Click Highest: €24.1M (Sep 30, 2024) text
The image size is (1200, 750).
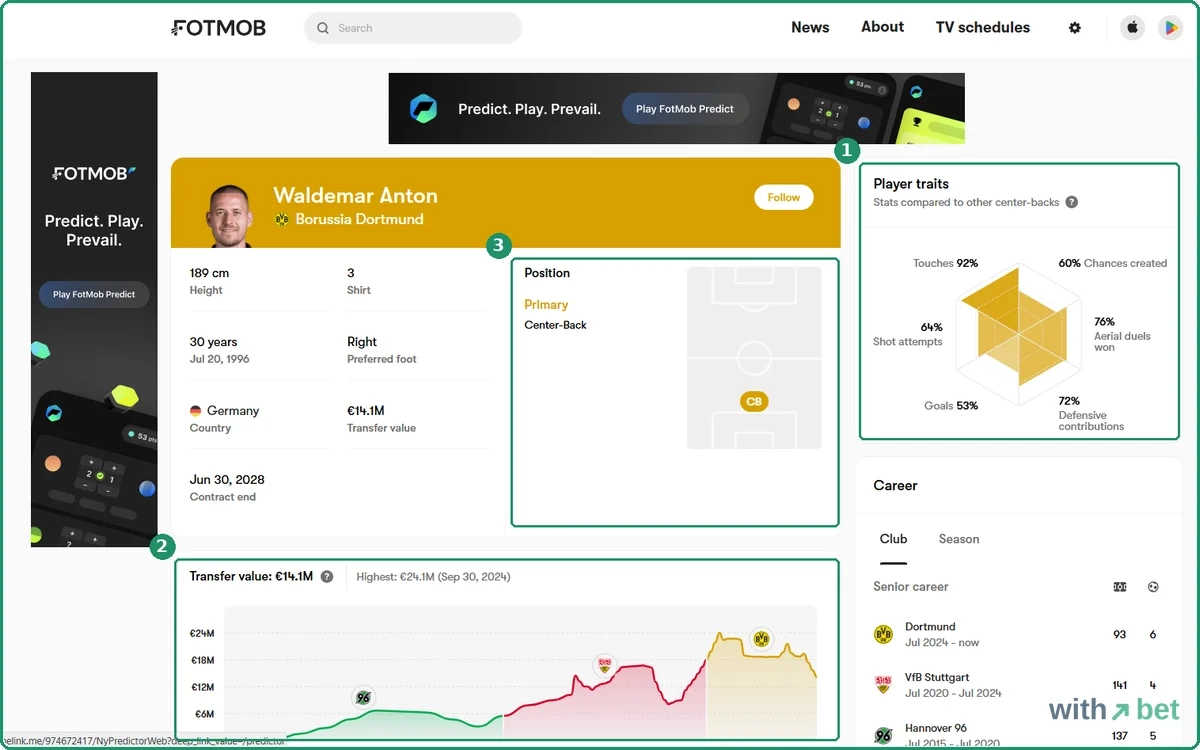[434, 577]
